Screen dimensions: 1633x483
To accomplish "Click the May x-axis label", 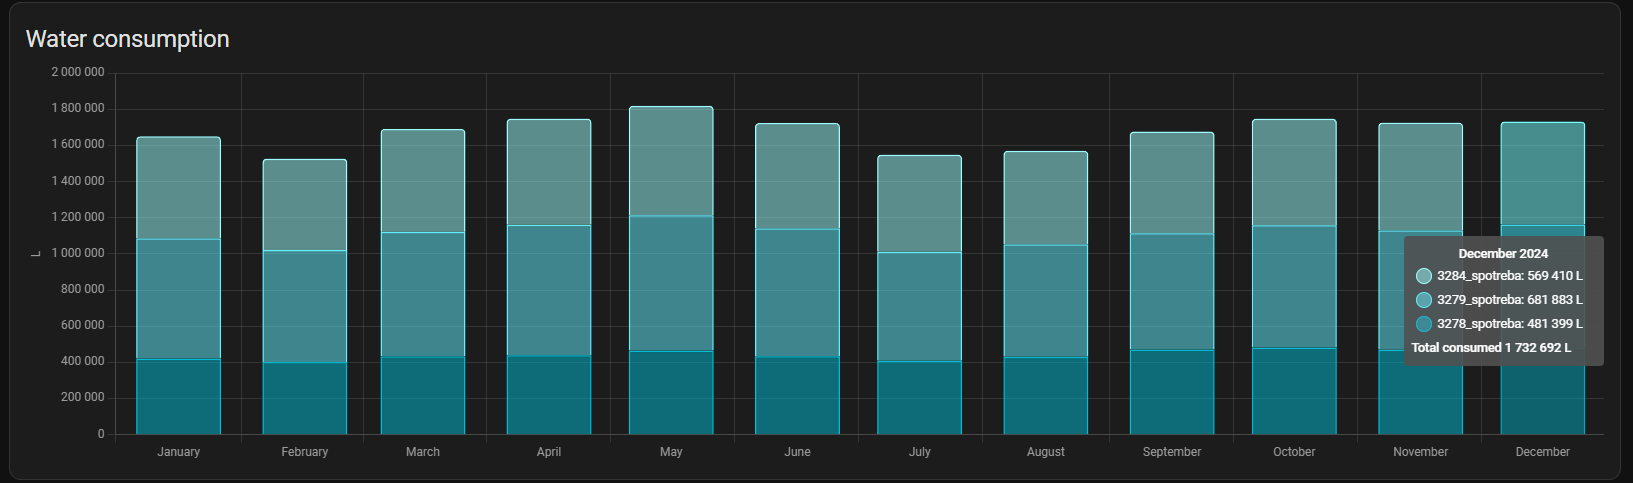I will pos(671,452).
